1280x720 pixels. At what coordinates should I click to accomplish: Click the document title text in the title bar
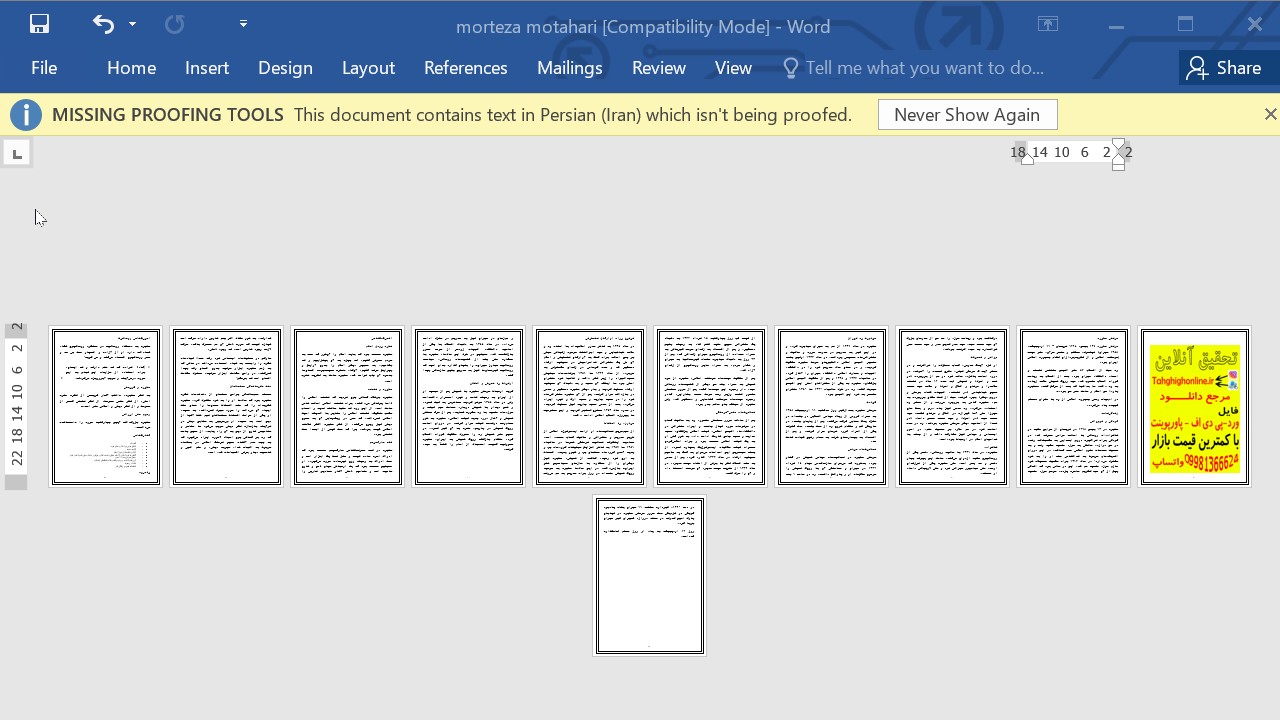pos(643,27)
